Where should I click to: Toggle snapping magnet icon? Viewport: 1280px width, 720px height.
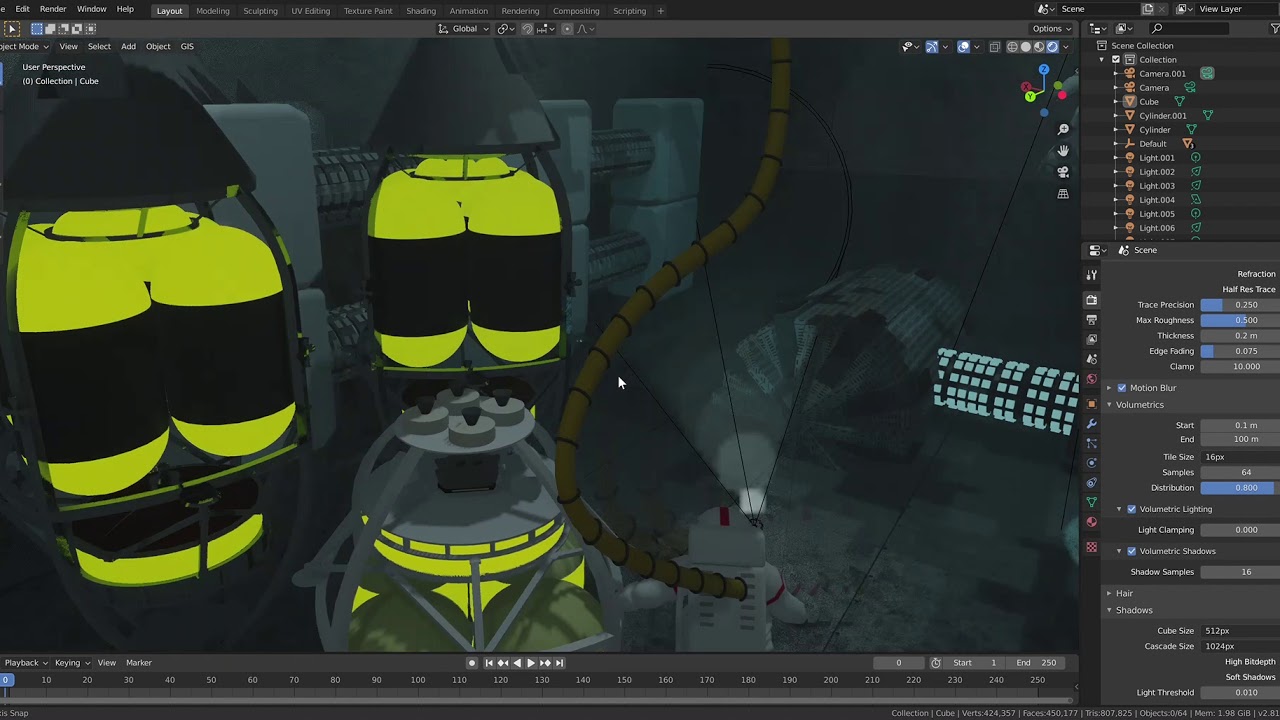point(527,28)
